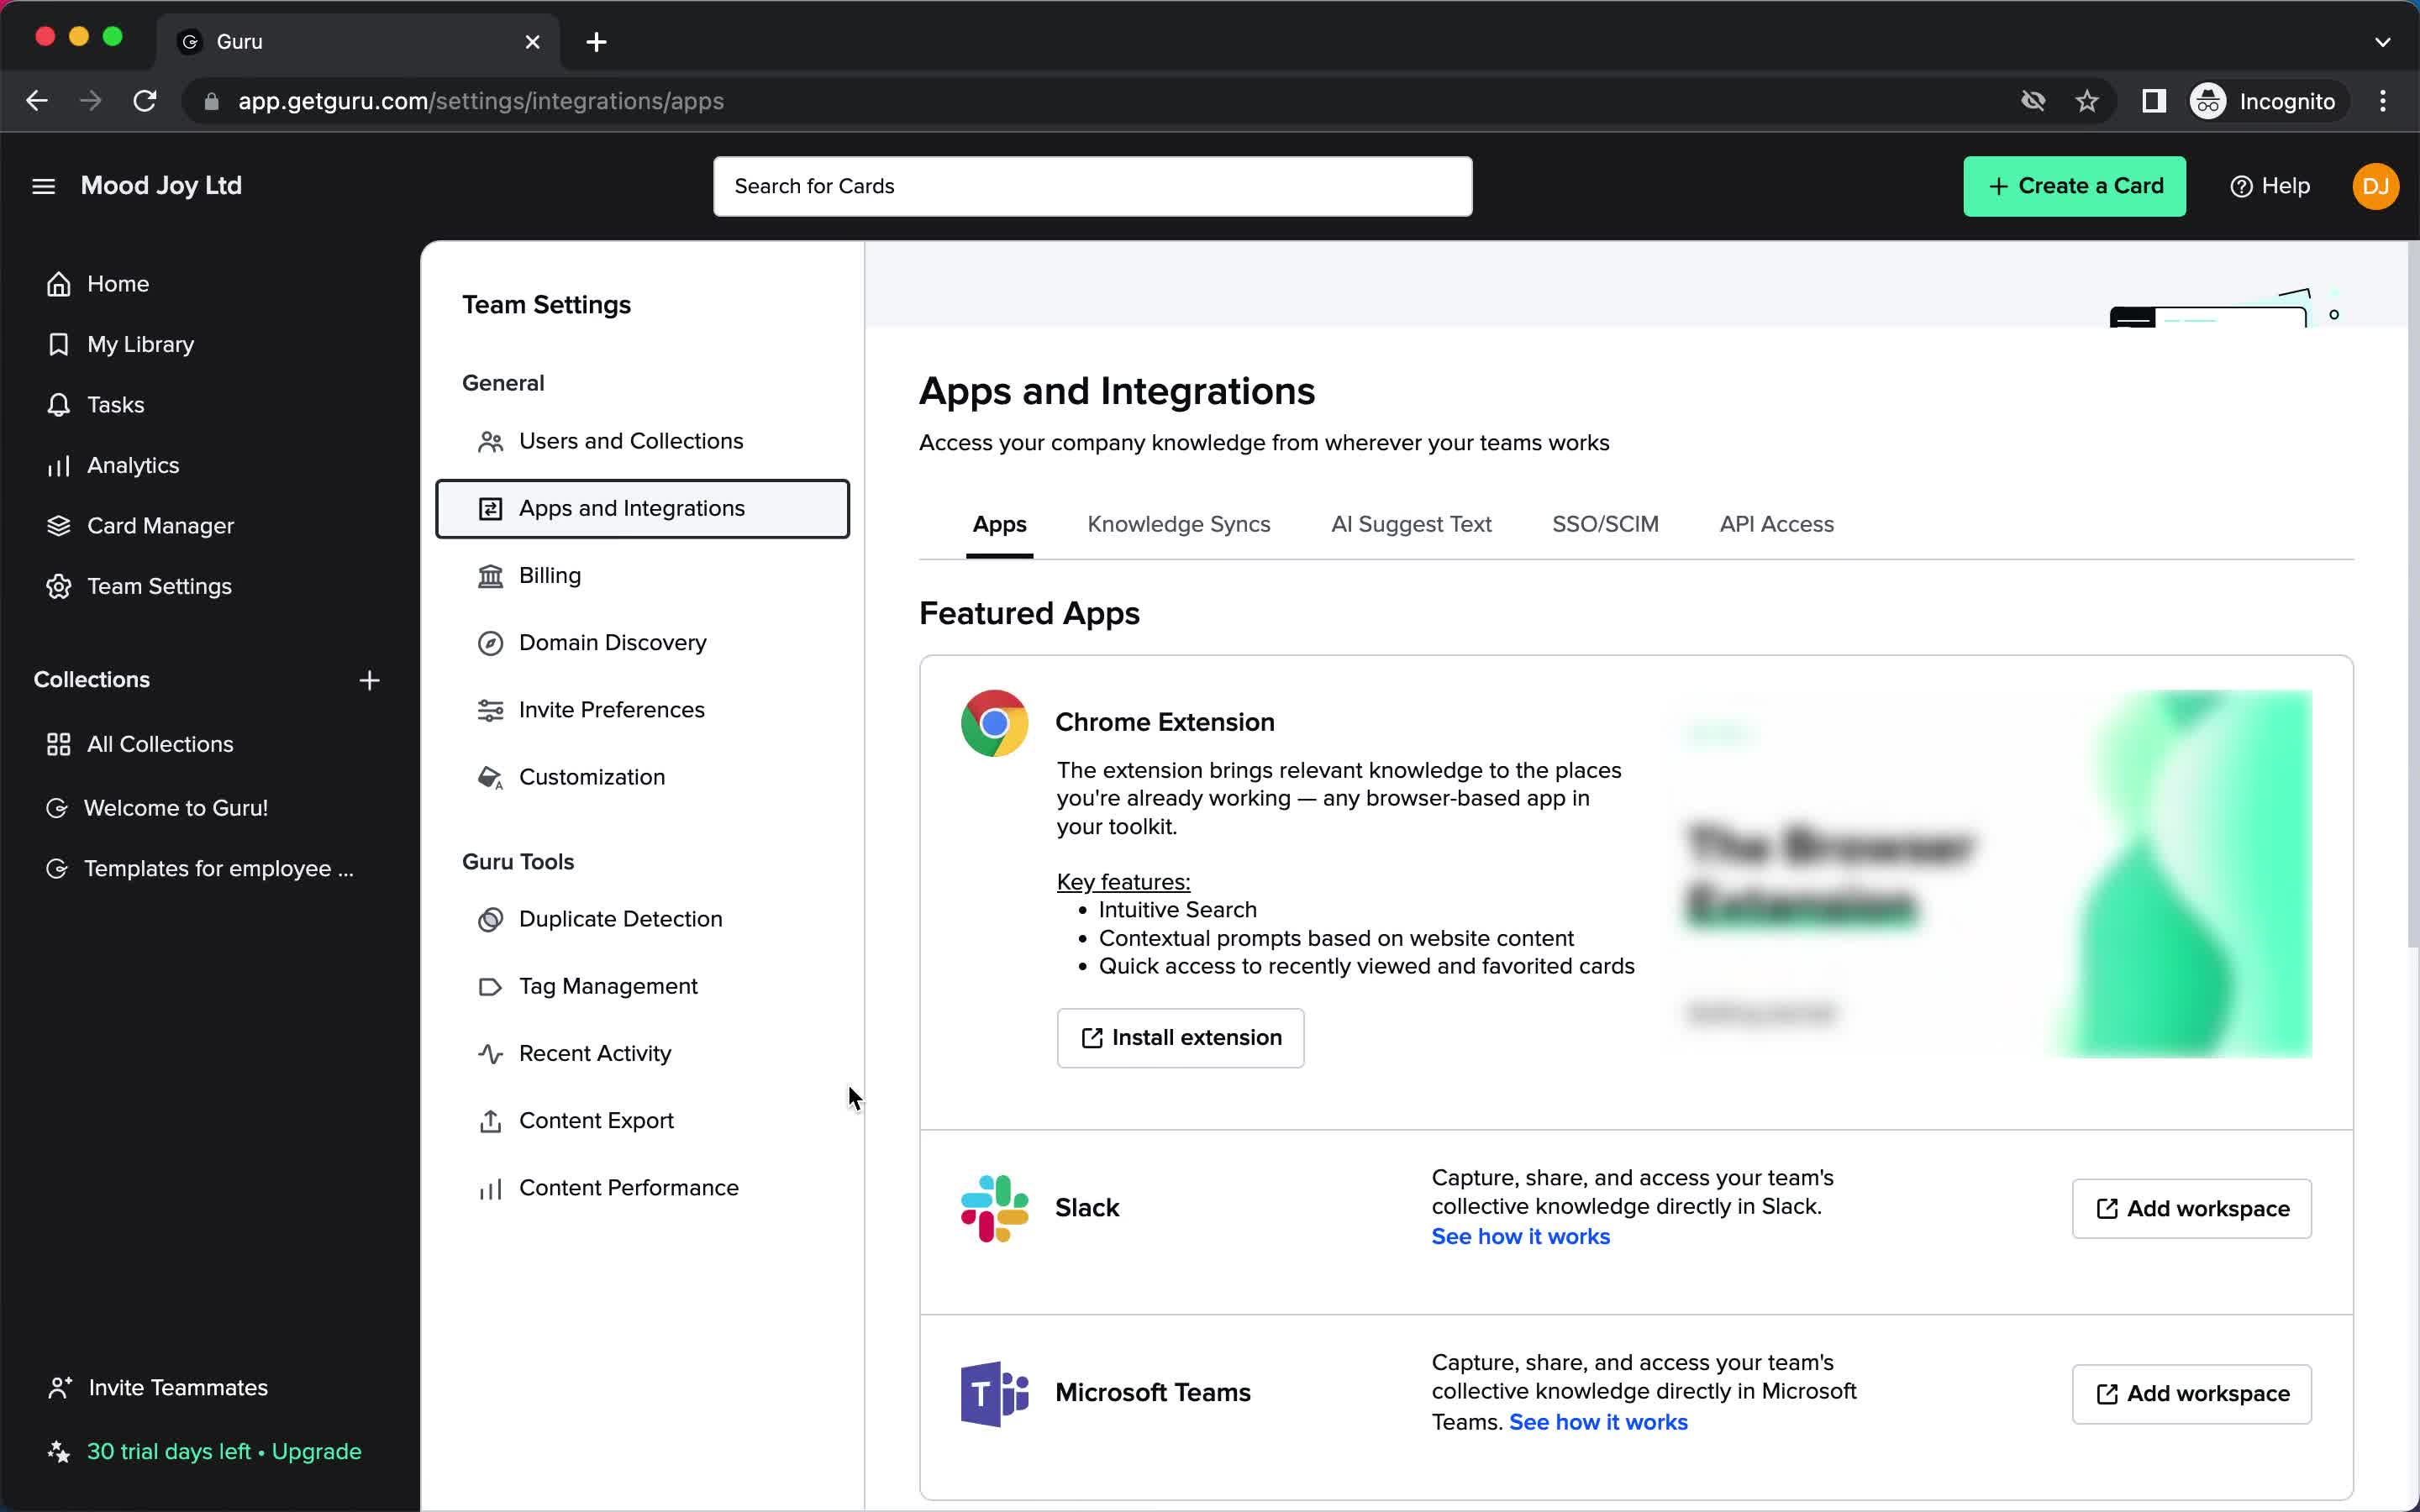
Task: Select the Analytics sidebar icon
Action: point(59,465)
